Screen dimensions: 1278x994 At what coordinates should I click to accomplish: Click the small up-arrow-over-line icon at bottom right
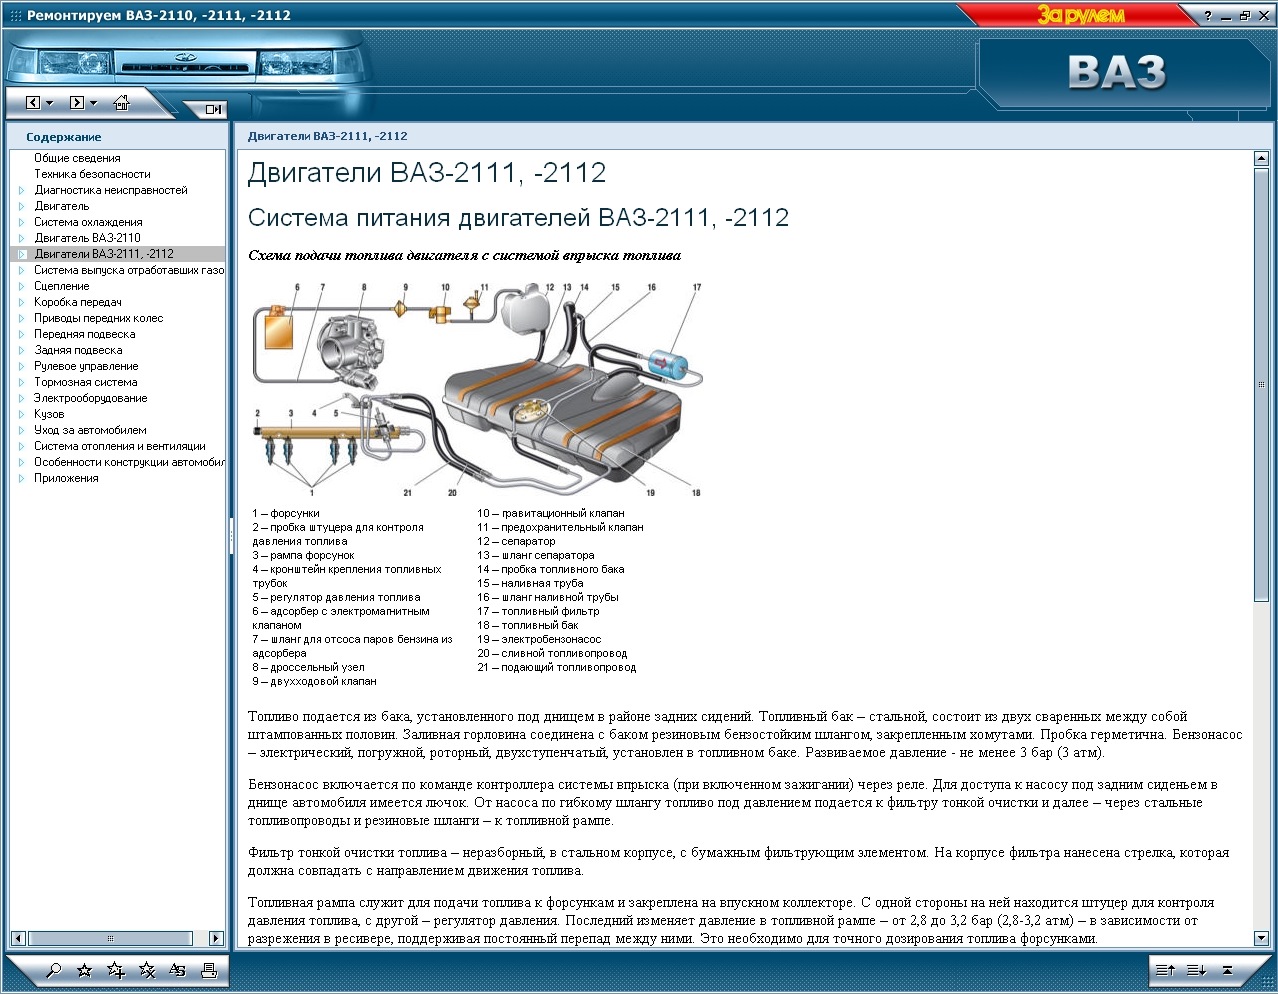click(1227, 970)
